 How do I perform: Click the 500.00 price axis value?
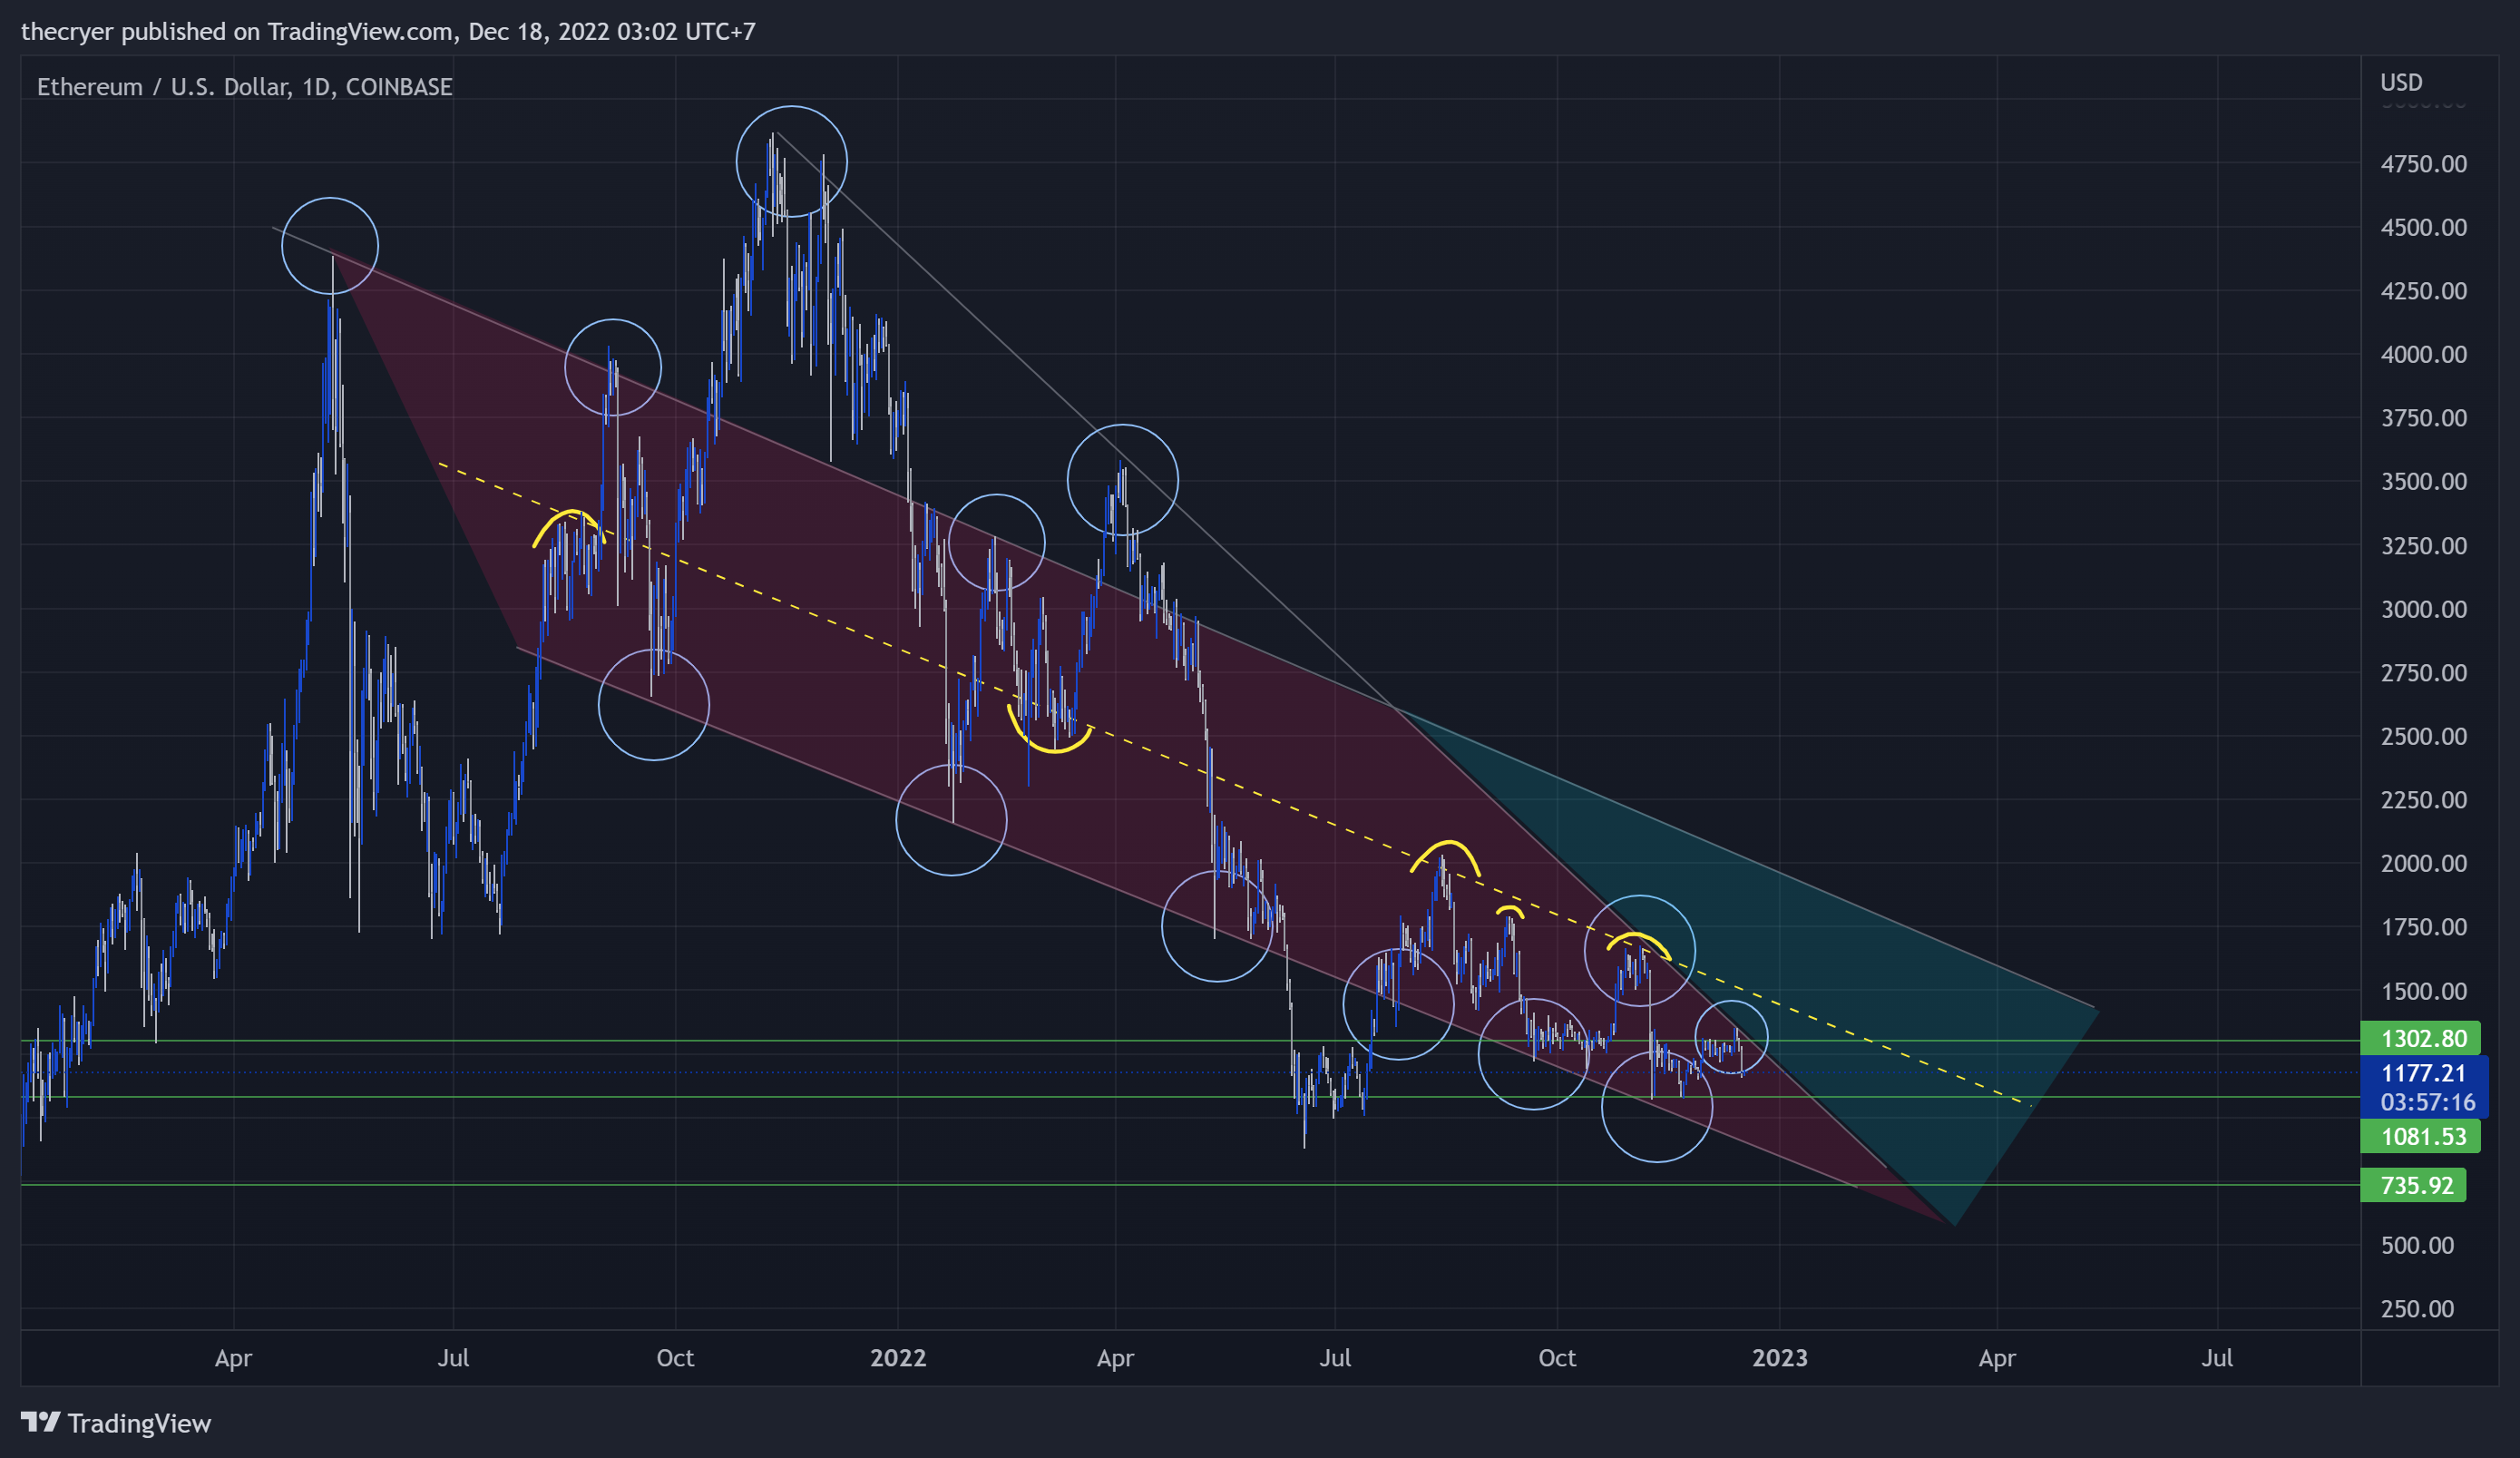(2417, 1245)
